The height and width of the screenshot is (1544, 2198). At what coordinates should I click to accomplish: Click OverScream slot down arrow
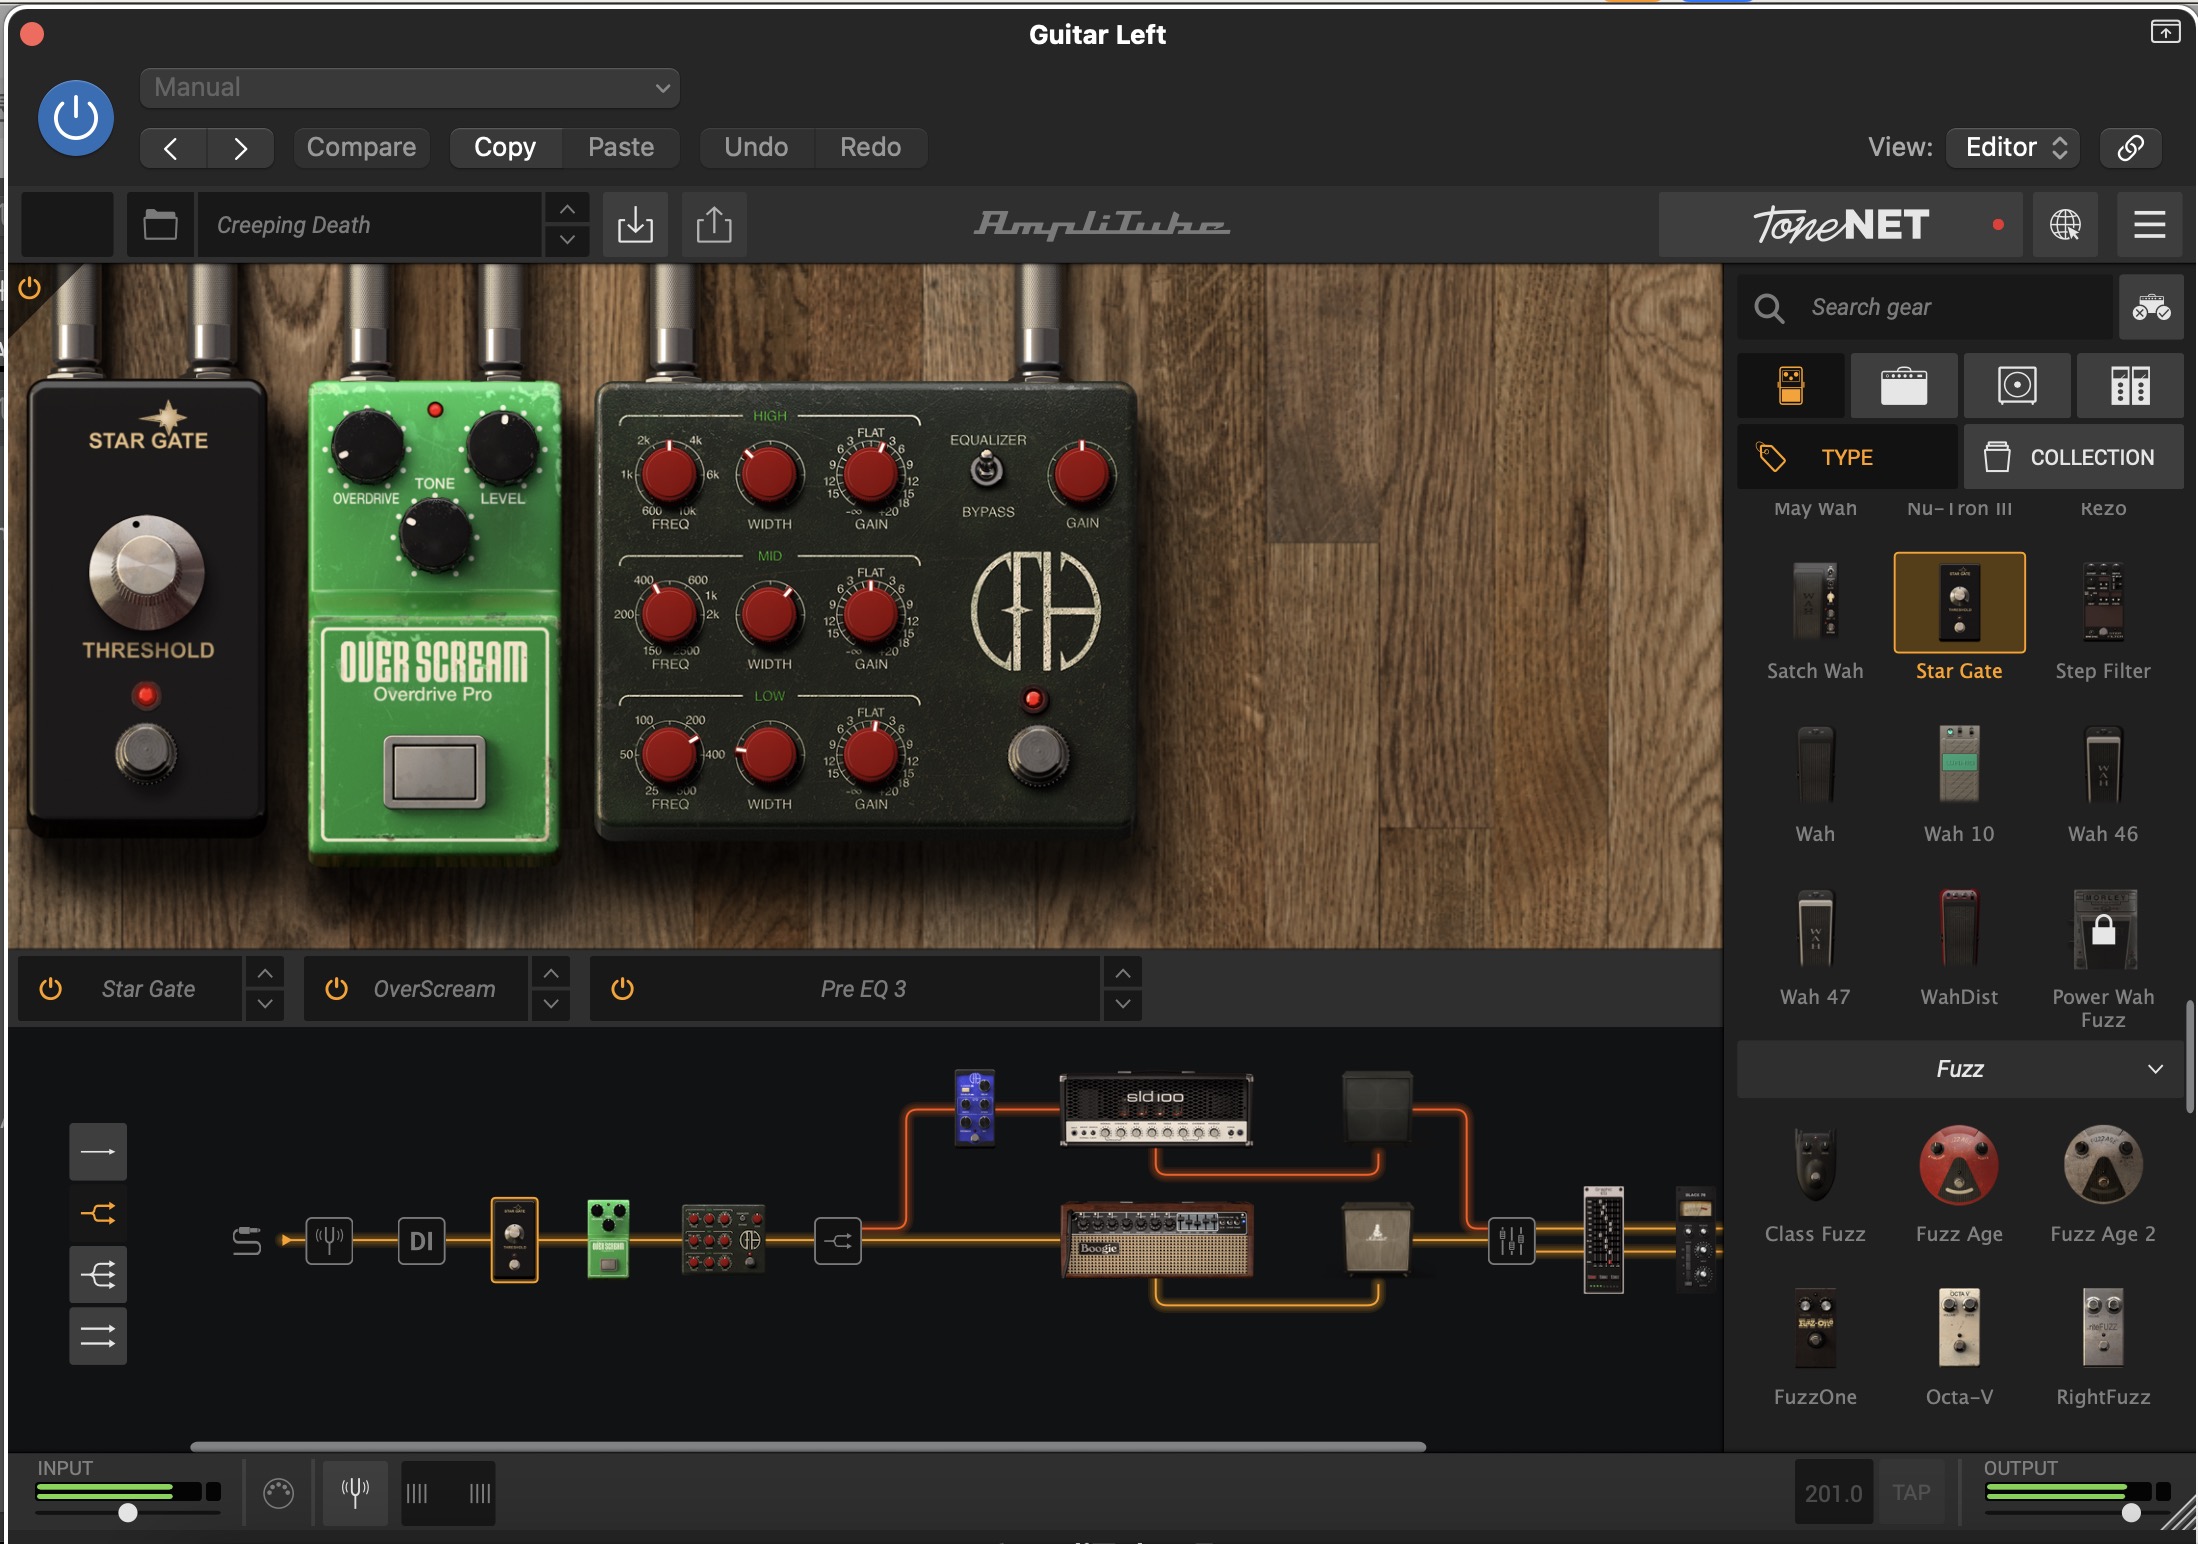(x=551, y=1004)
